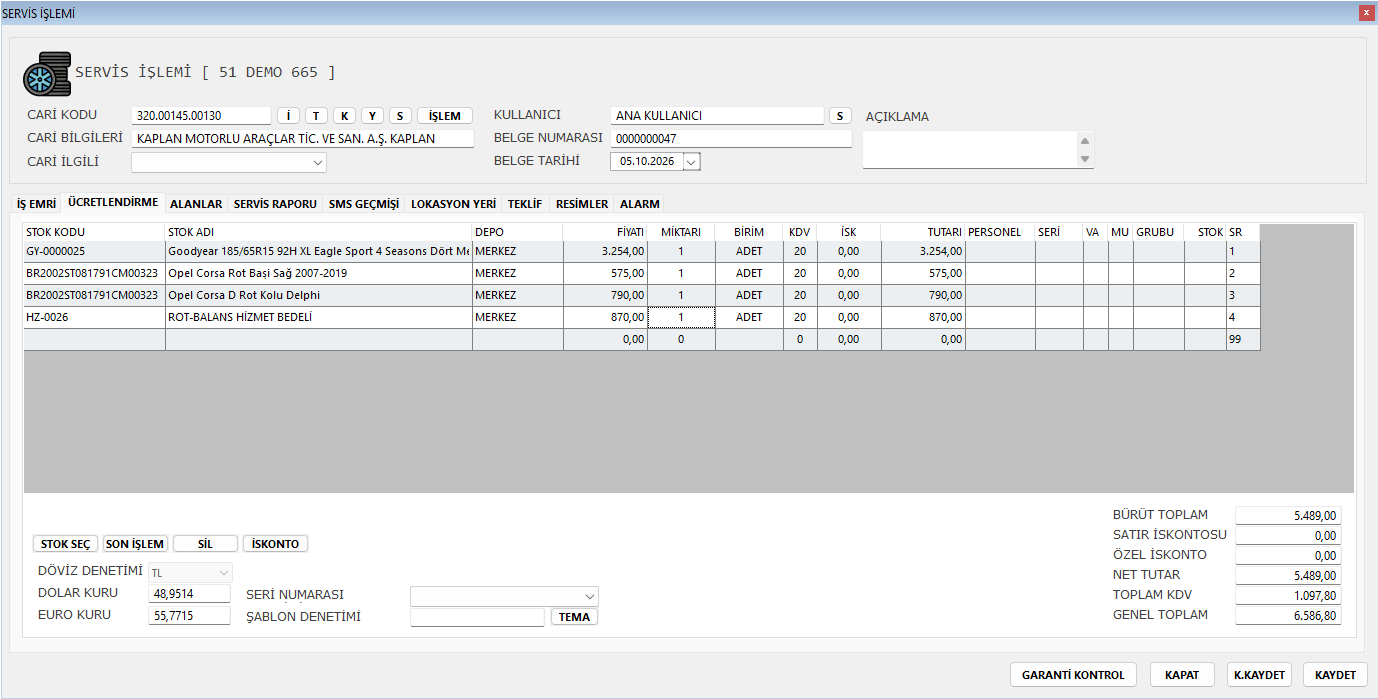
Task: Save with the KAYDET button
Action: click(x=1335, y=675)
